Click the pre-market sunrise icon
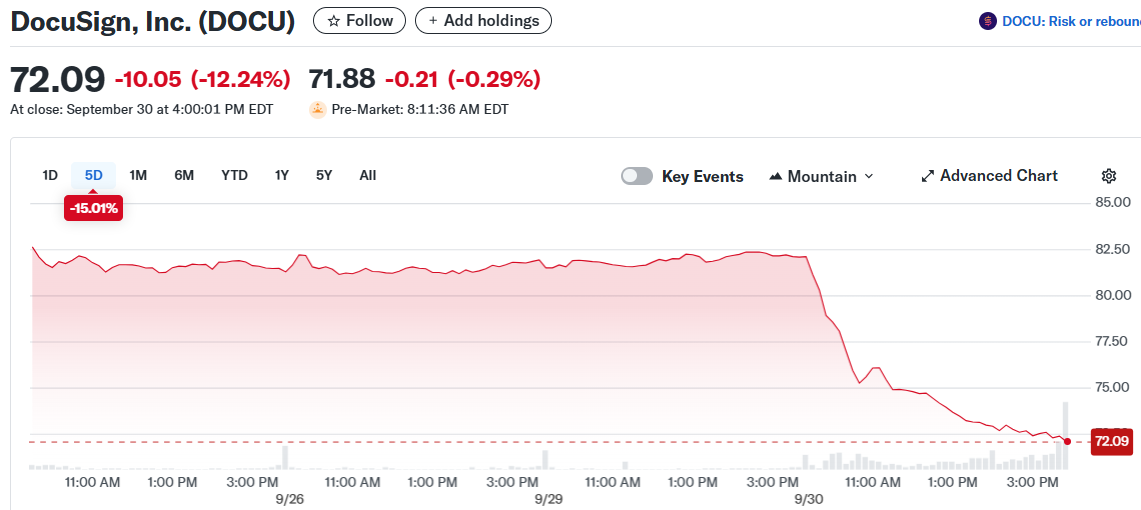The height and width of the screenshot is (510, 1141). pos(318,109)
